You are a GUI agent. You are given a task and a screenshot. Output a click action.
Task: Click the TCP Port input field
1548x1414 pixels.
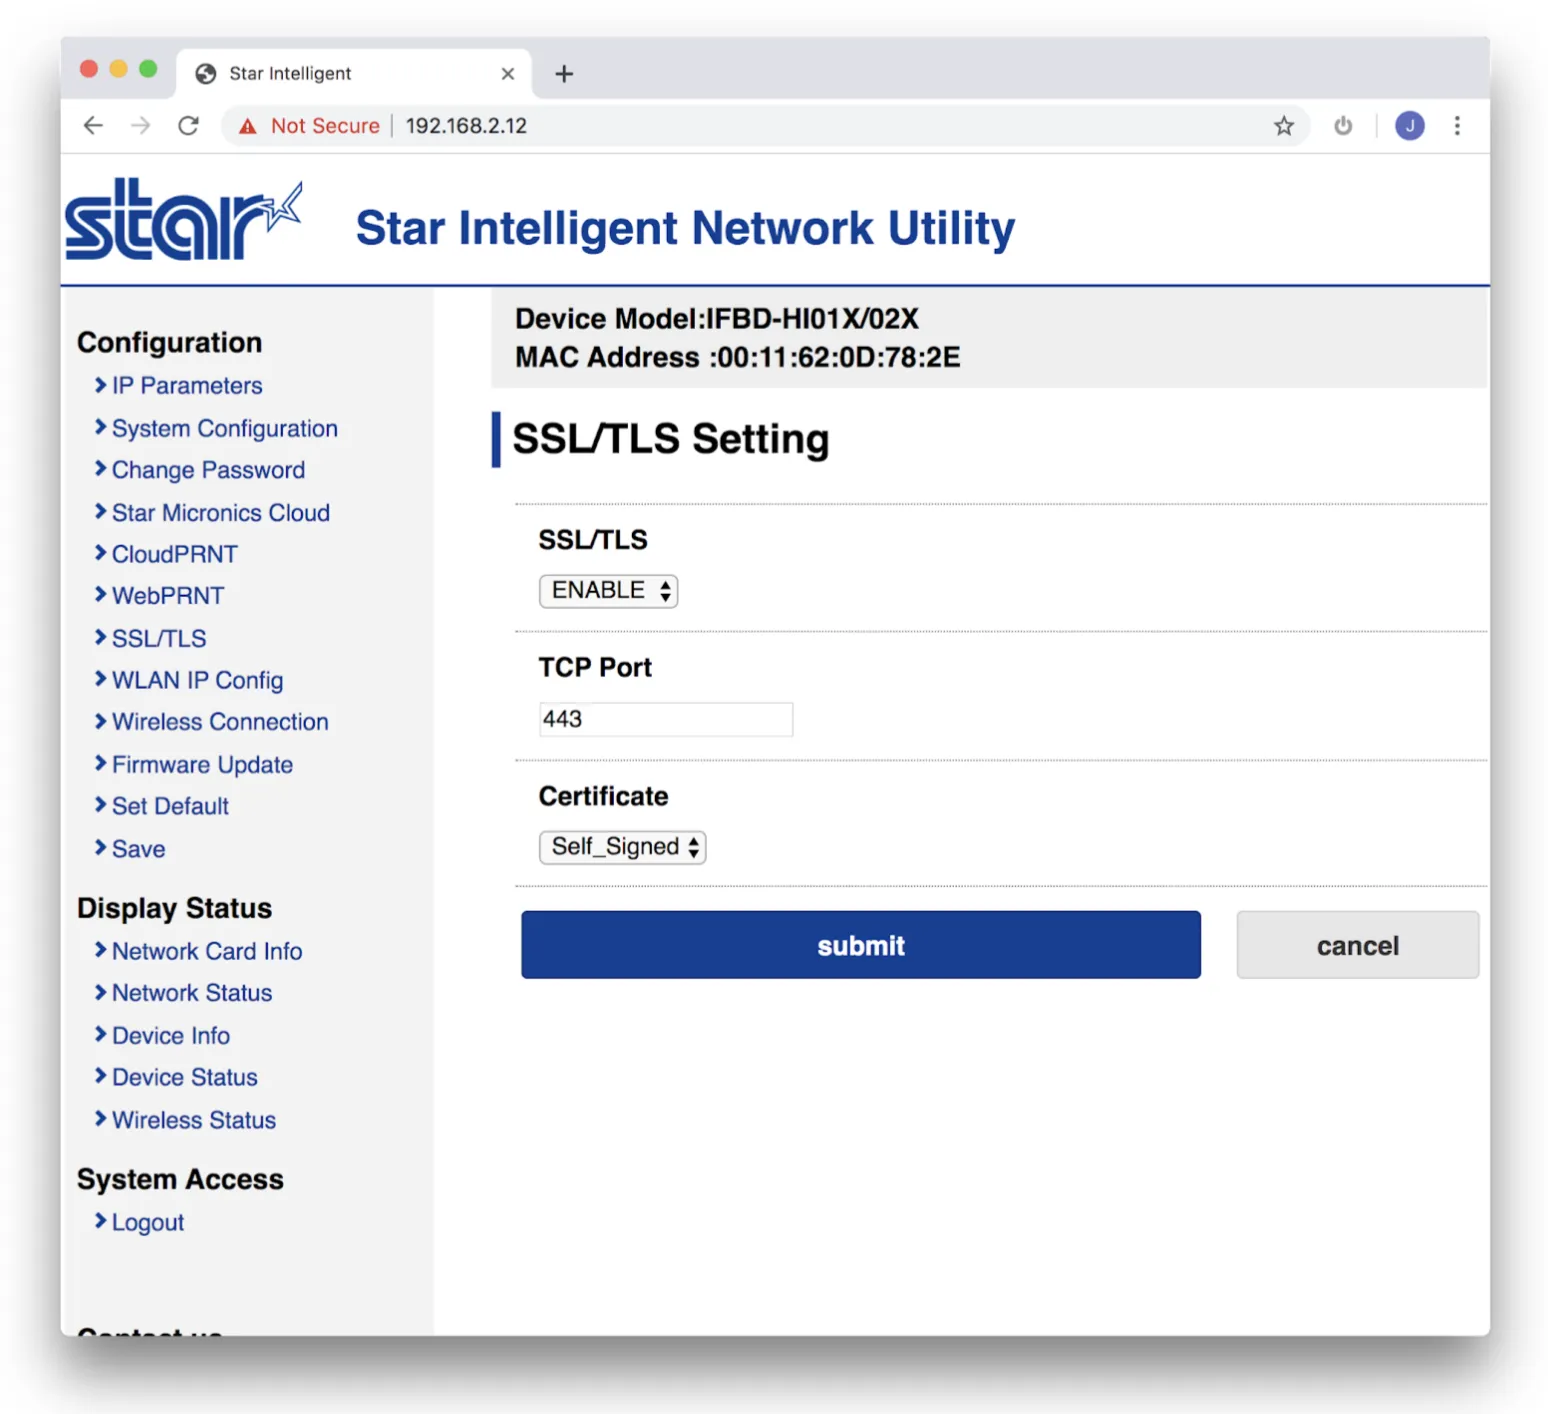[666, 719]
